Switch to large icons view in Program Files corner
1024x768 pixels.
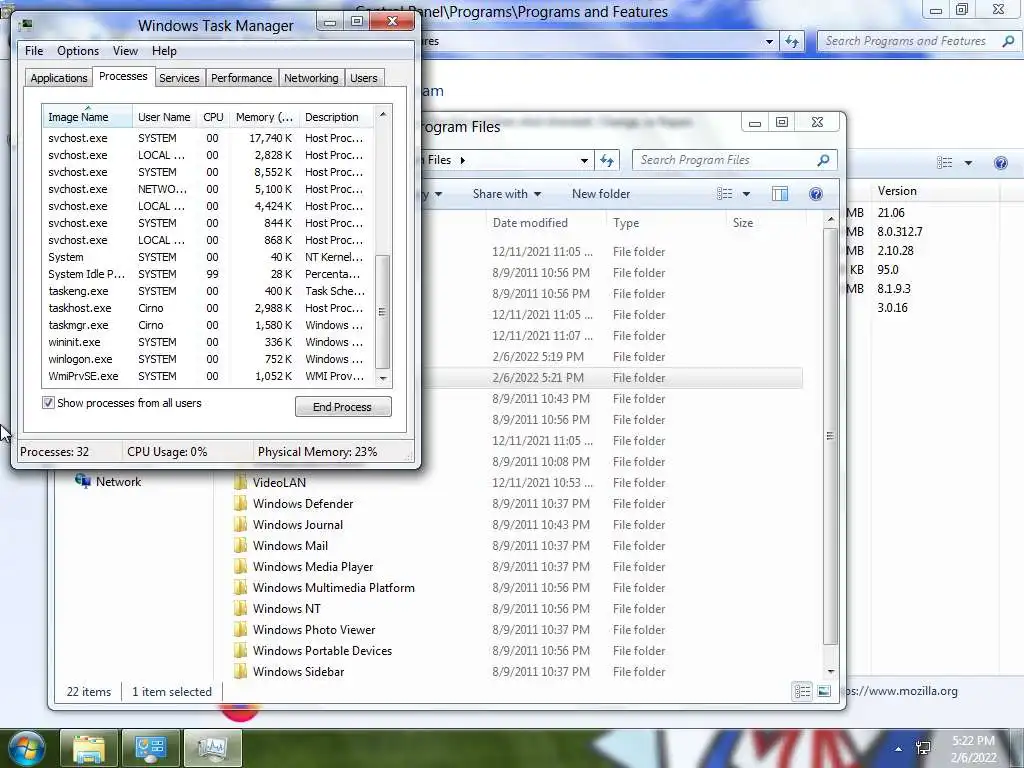click(x=824, y=691)
